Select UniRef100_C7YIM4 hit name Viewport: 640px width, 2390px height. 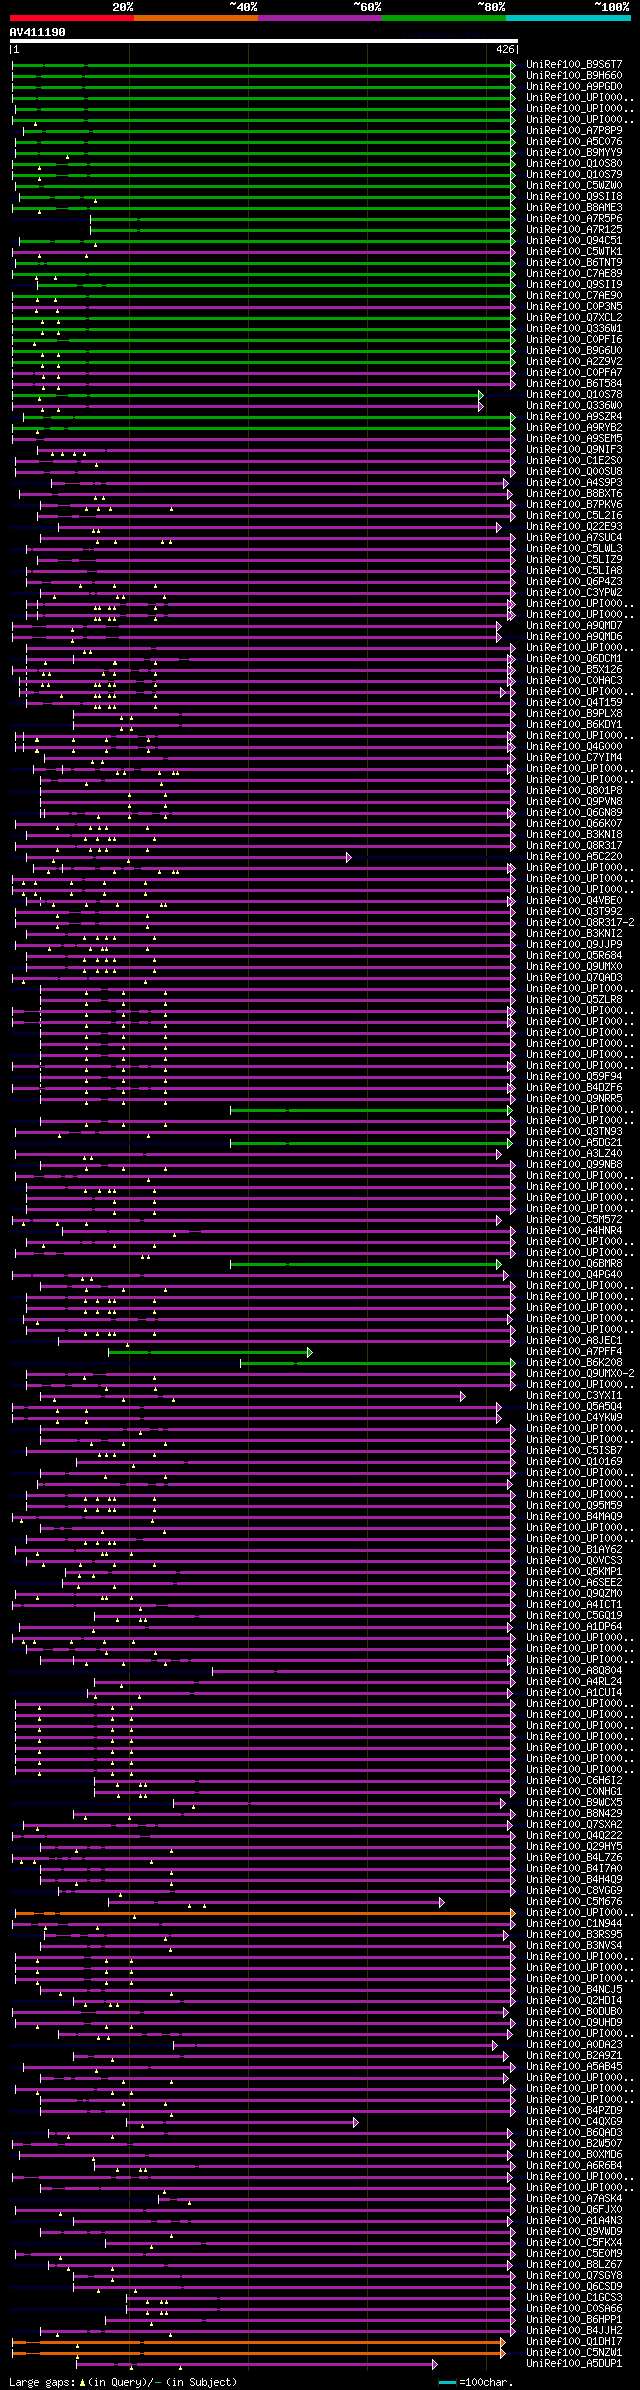(574, 757)
